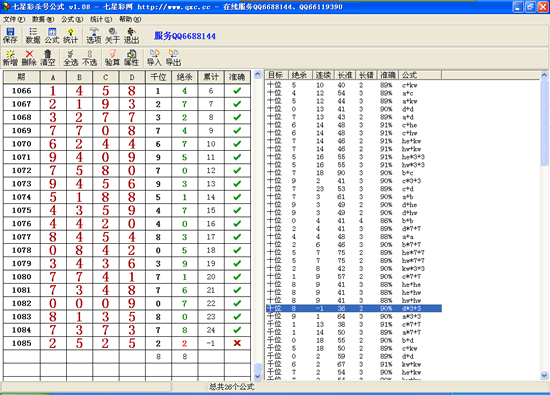Open the 数据 (Data) toolbar icon
550x395 pixels.
click(33, 36)
